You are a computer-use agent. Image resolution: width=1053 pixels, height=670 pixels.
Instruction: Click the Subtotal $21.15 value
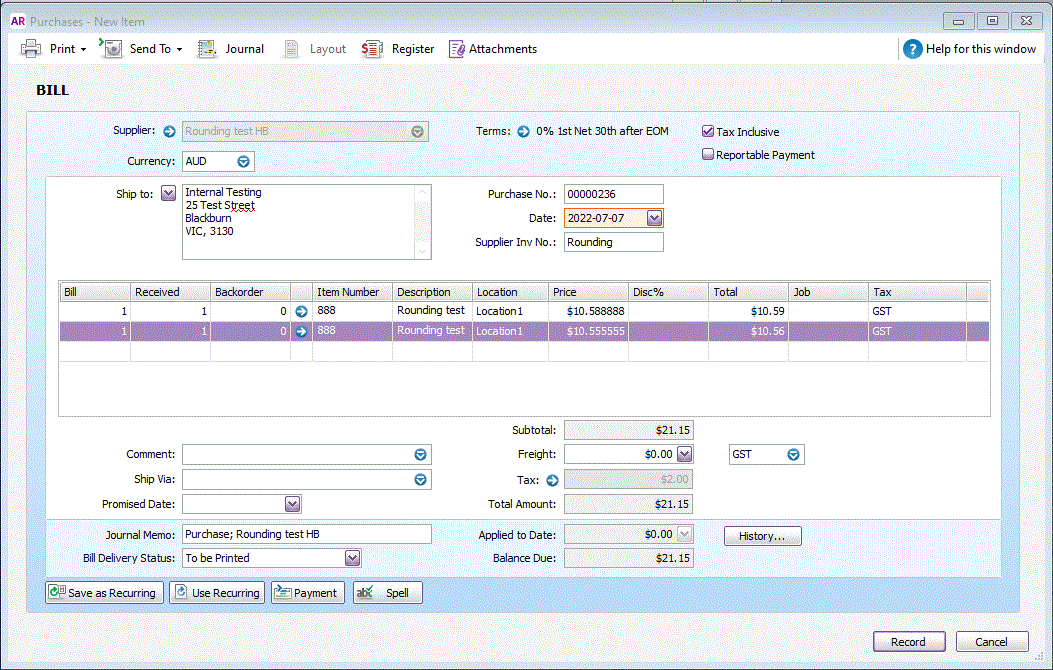(x=629, y=430)
